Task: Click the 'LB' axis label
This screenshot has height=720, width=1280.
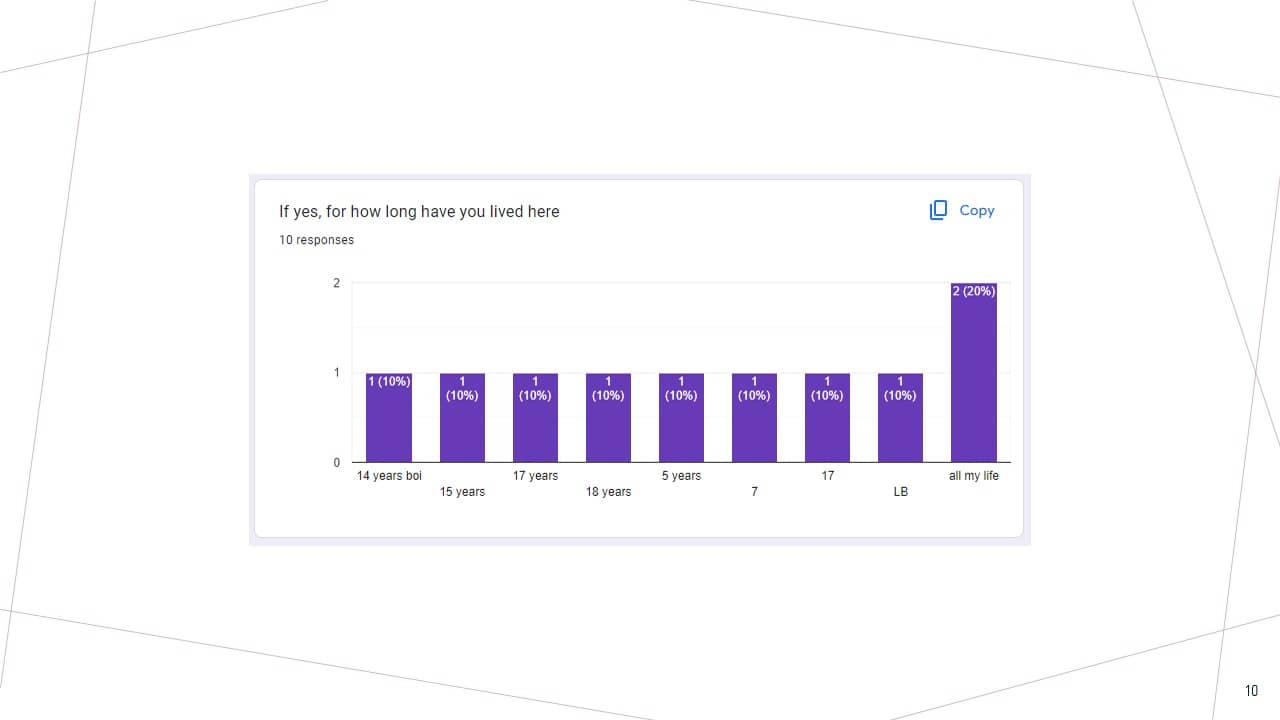Action: coord(900,492)
